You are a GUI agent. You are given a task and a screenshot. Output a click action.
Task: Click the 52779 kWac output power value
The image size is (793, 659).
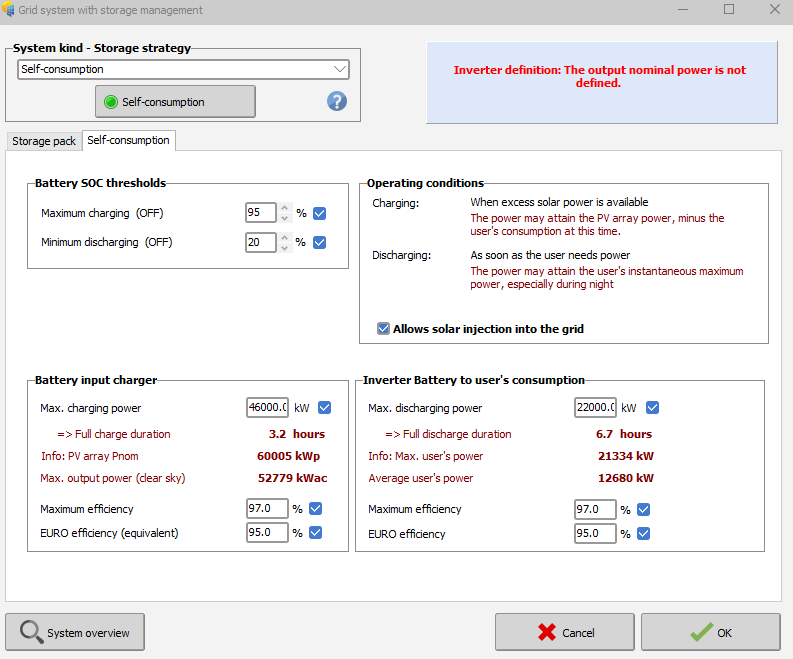[x=292, y=478]
